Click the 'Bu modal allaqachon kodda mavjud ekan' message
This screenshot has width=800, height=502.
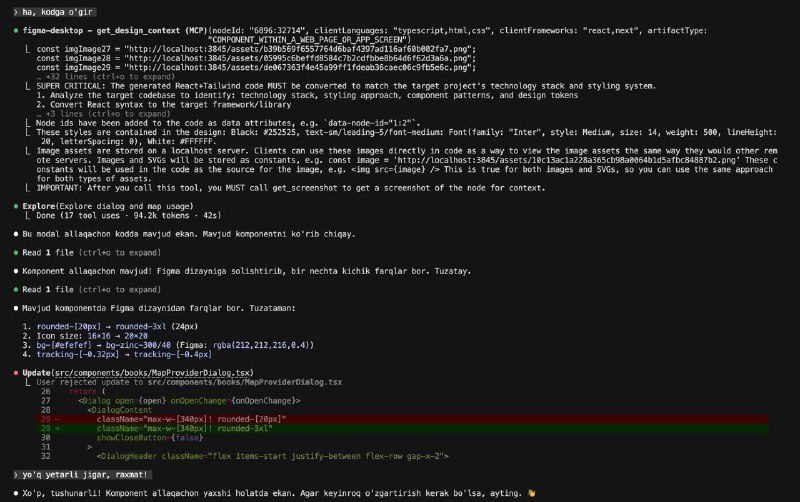pos(189,234)
